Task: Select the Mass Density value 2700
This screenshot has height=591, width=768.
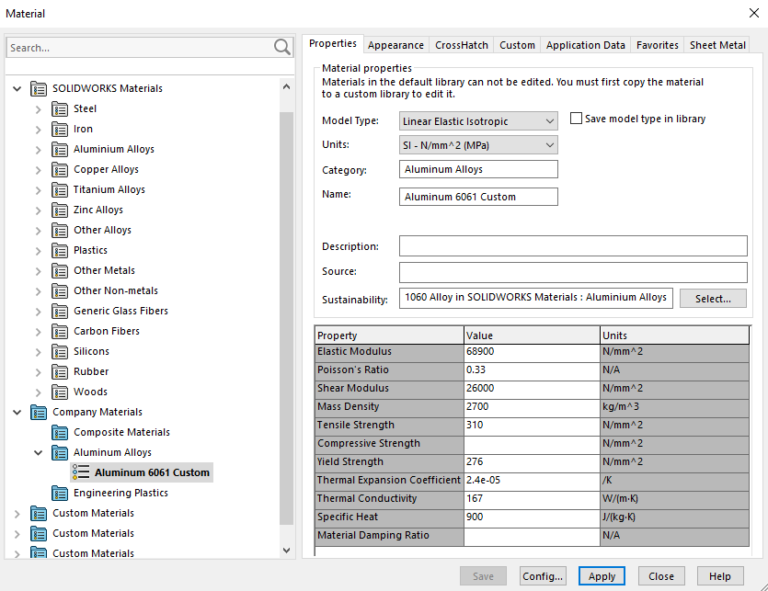Action: pyautogui.click(x=531, y=406)
